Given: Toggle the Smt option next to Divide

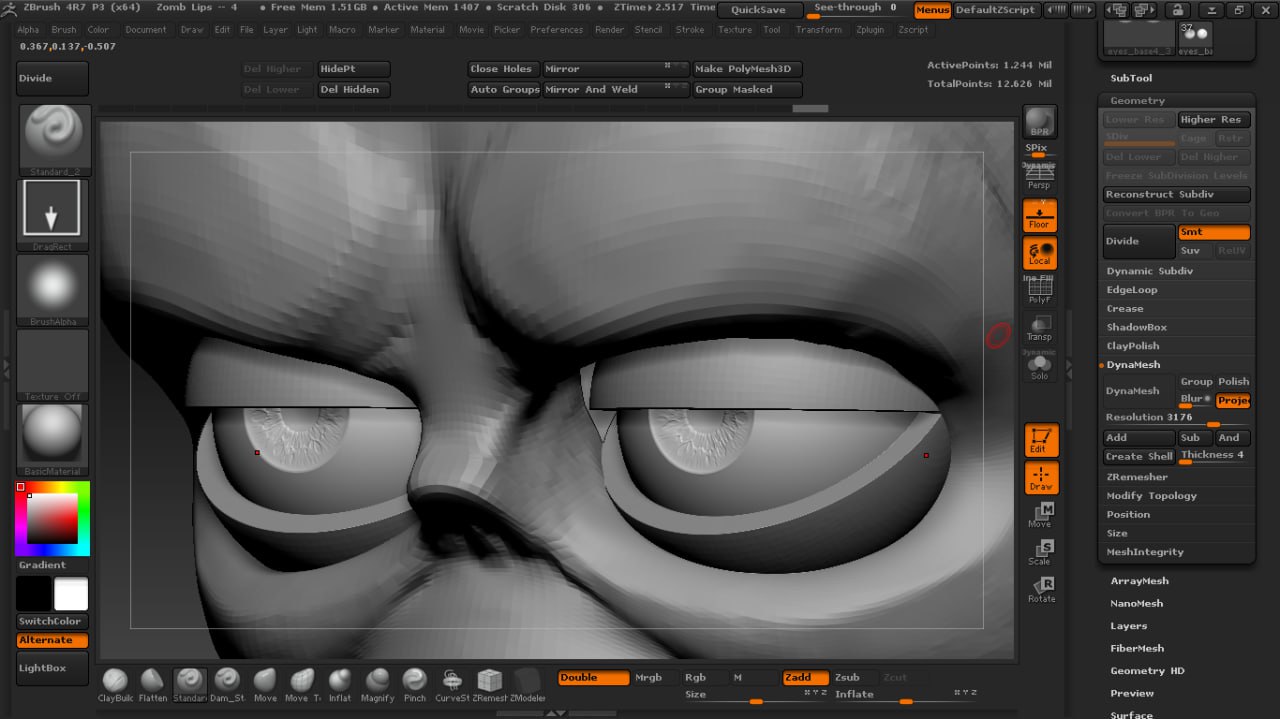Looking at the screenshot, I should (x=1214, y=232).
